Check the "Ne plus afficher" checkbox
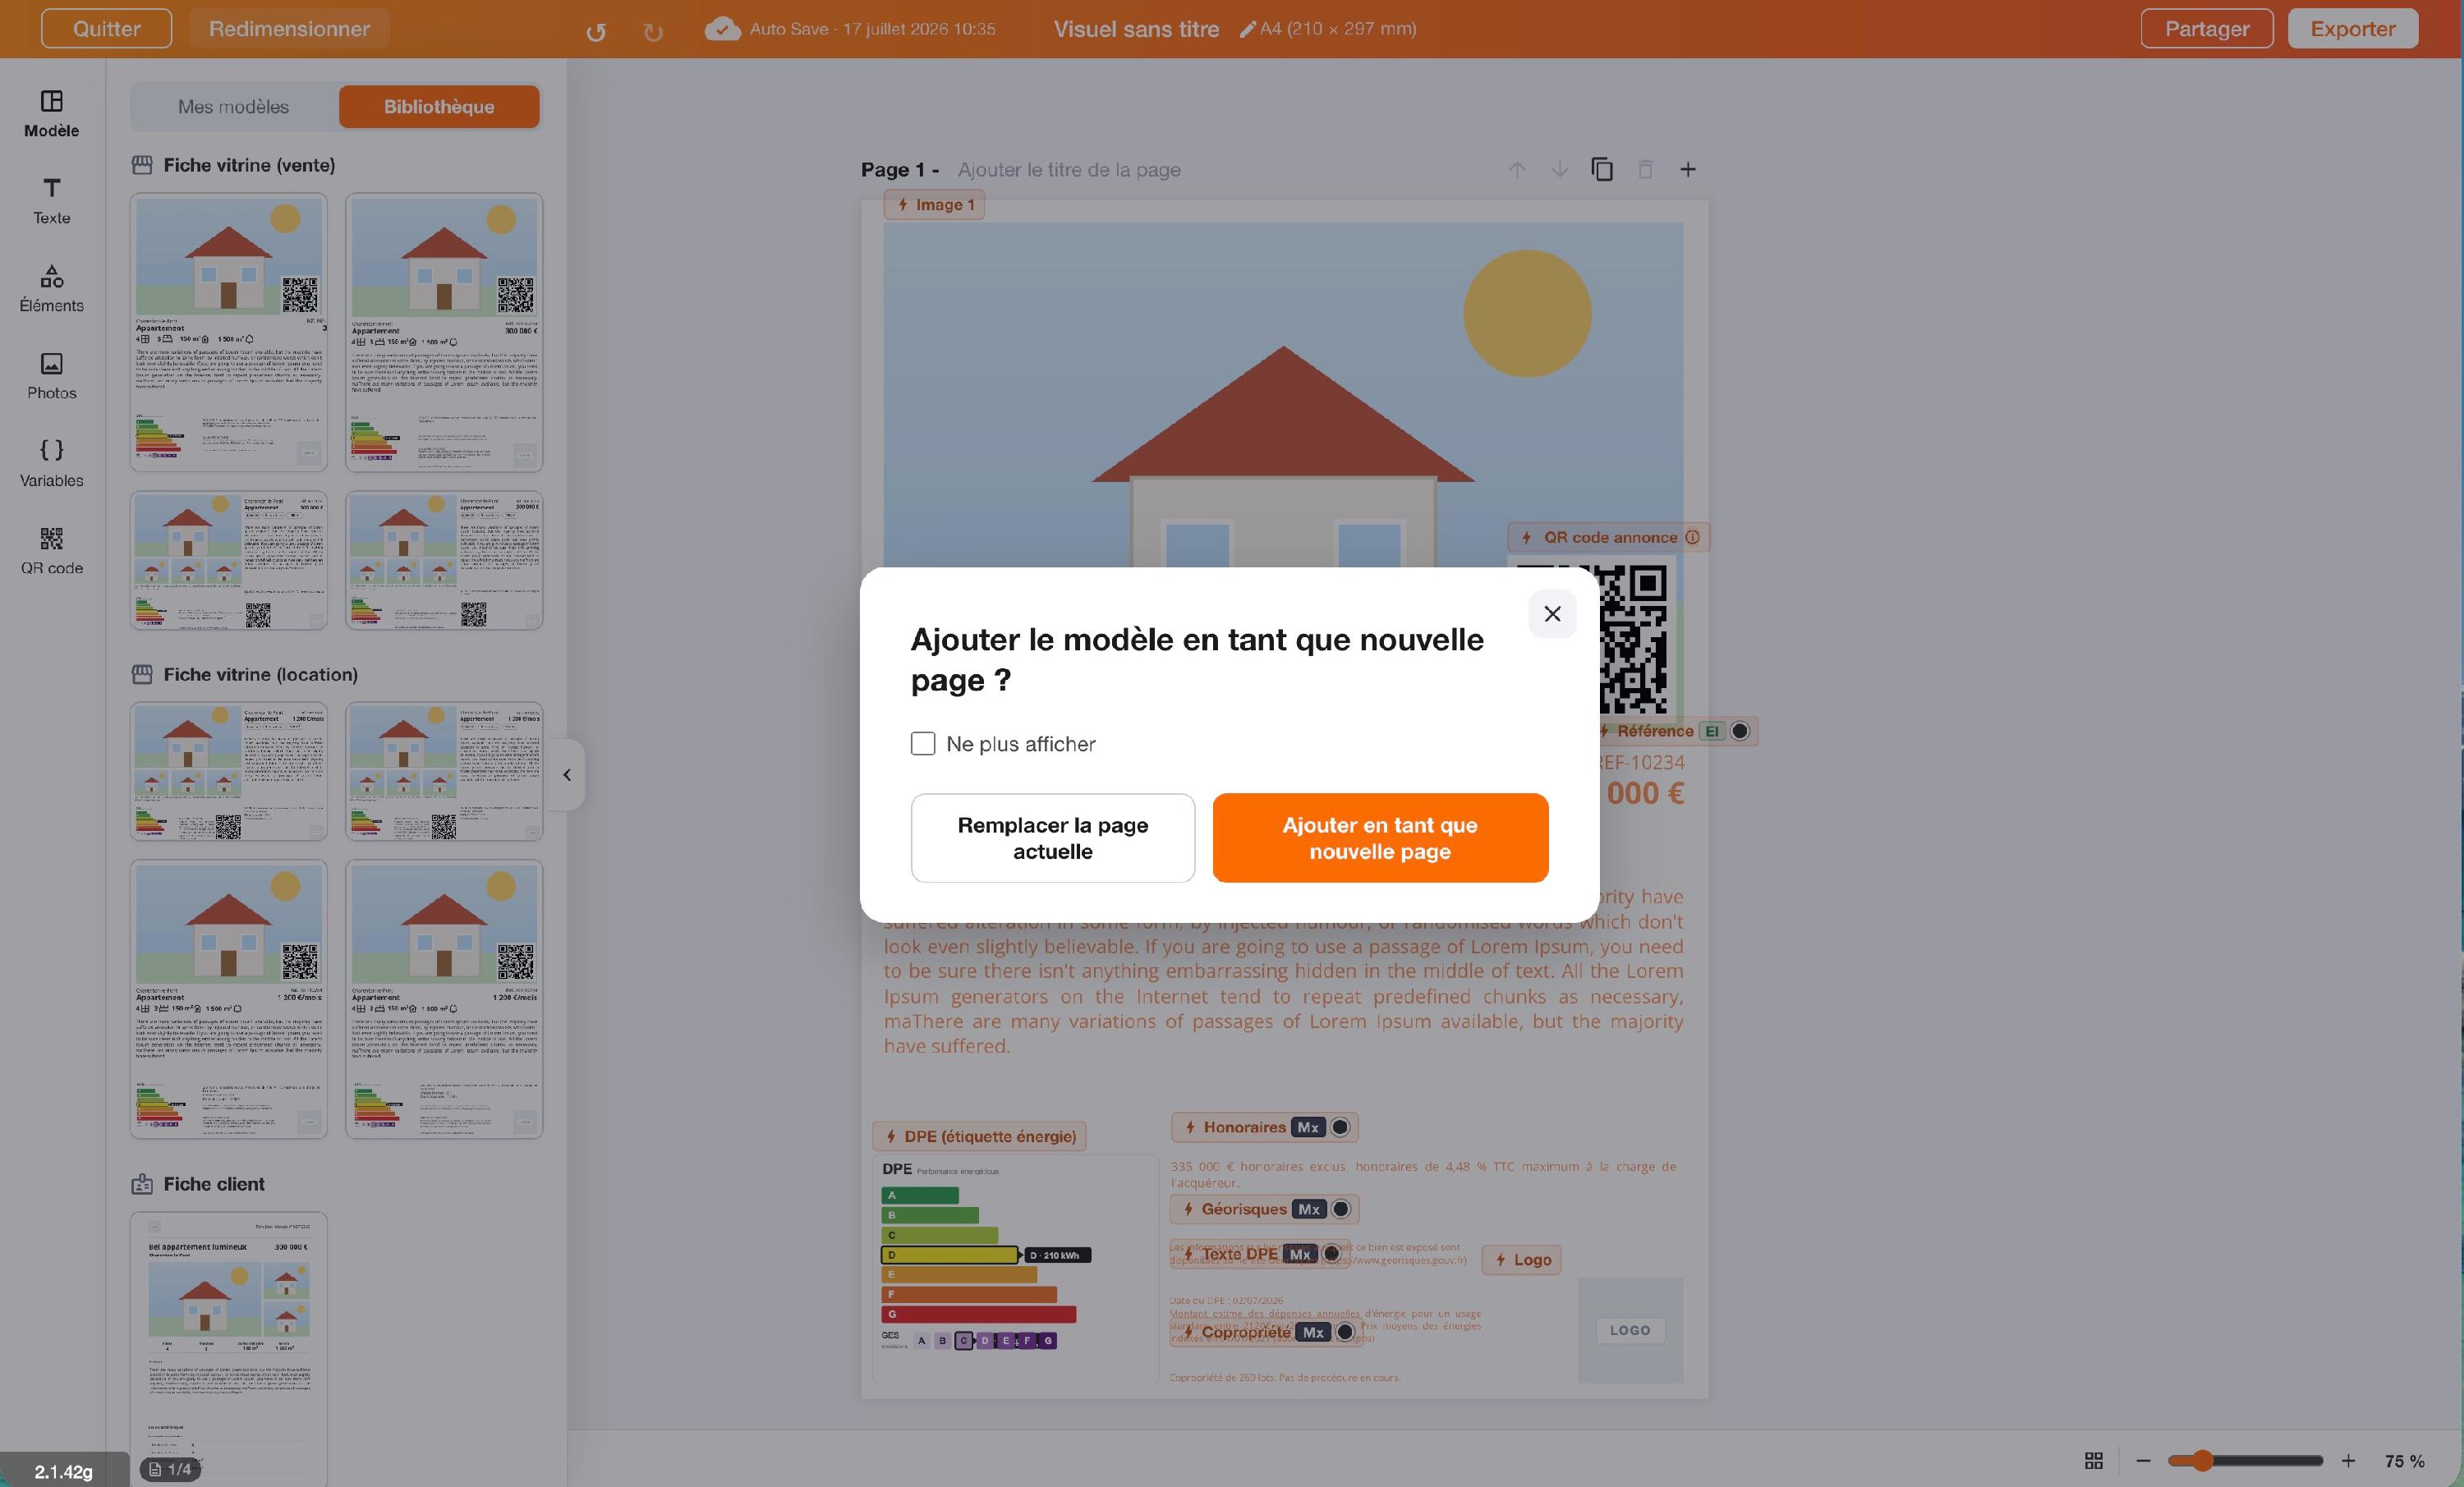The image size is (2464, 1487). coord(923,743)
